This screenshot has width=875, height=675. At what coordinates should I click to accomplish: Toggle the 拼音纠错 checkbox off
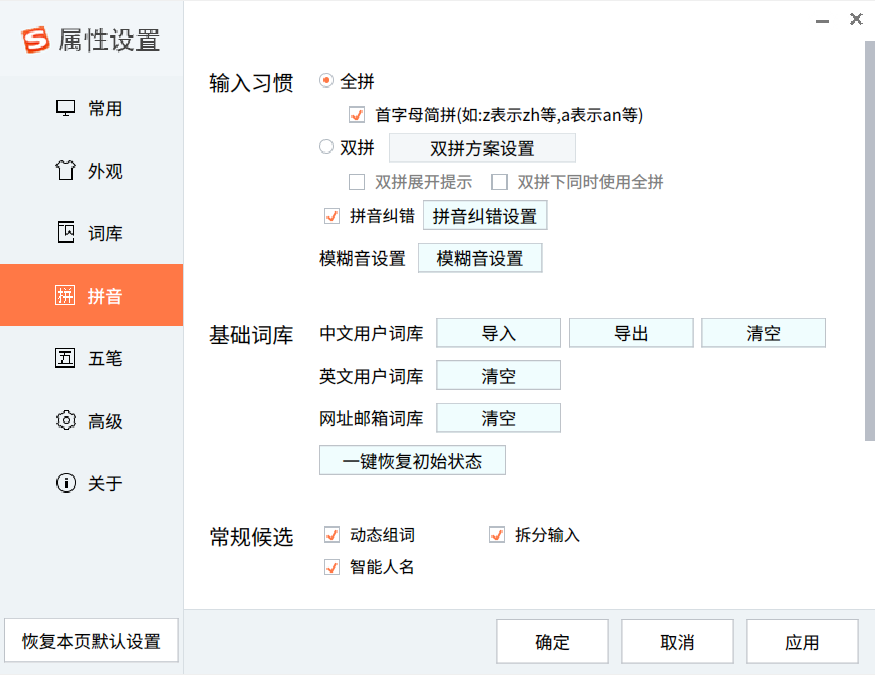pos(331,215)
